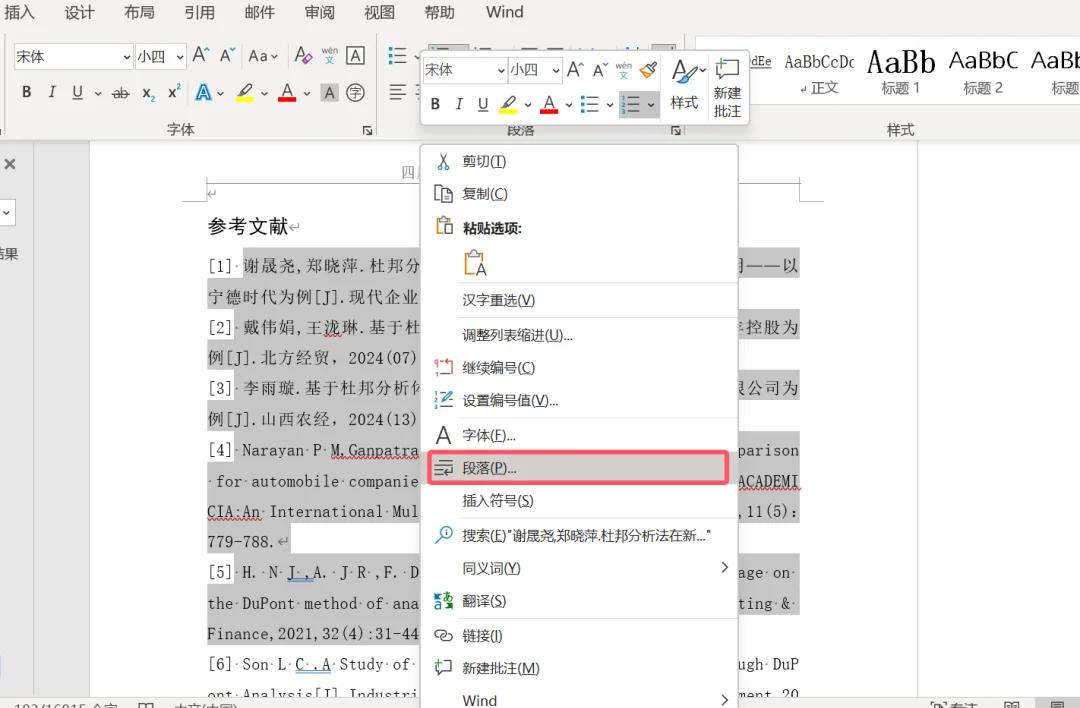Toggle Italic in the floating mini toolbar
Screen dimensions: 1080x708
click(459, 104)
